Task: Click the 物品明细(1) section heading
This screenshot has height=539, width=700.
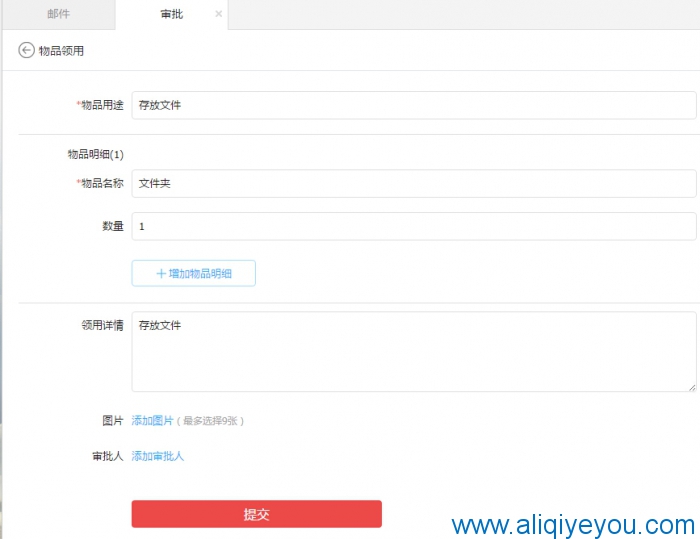Action: (96, 155)
